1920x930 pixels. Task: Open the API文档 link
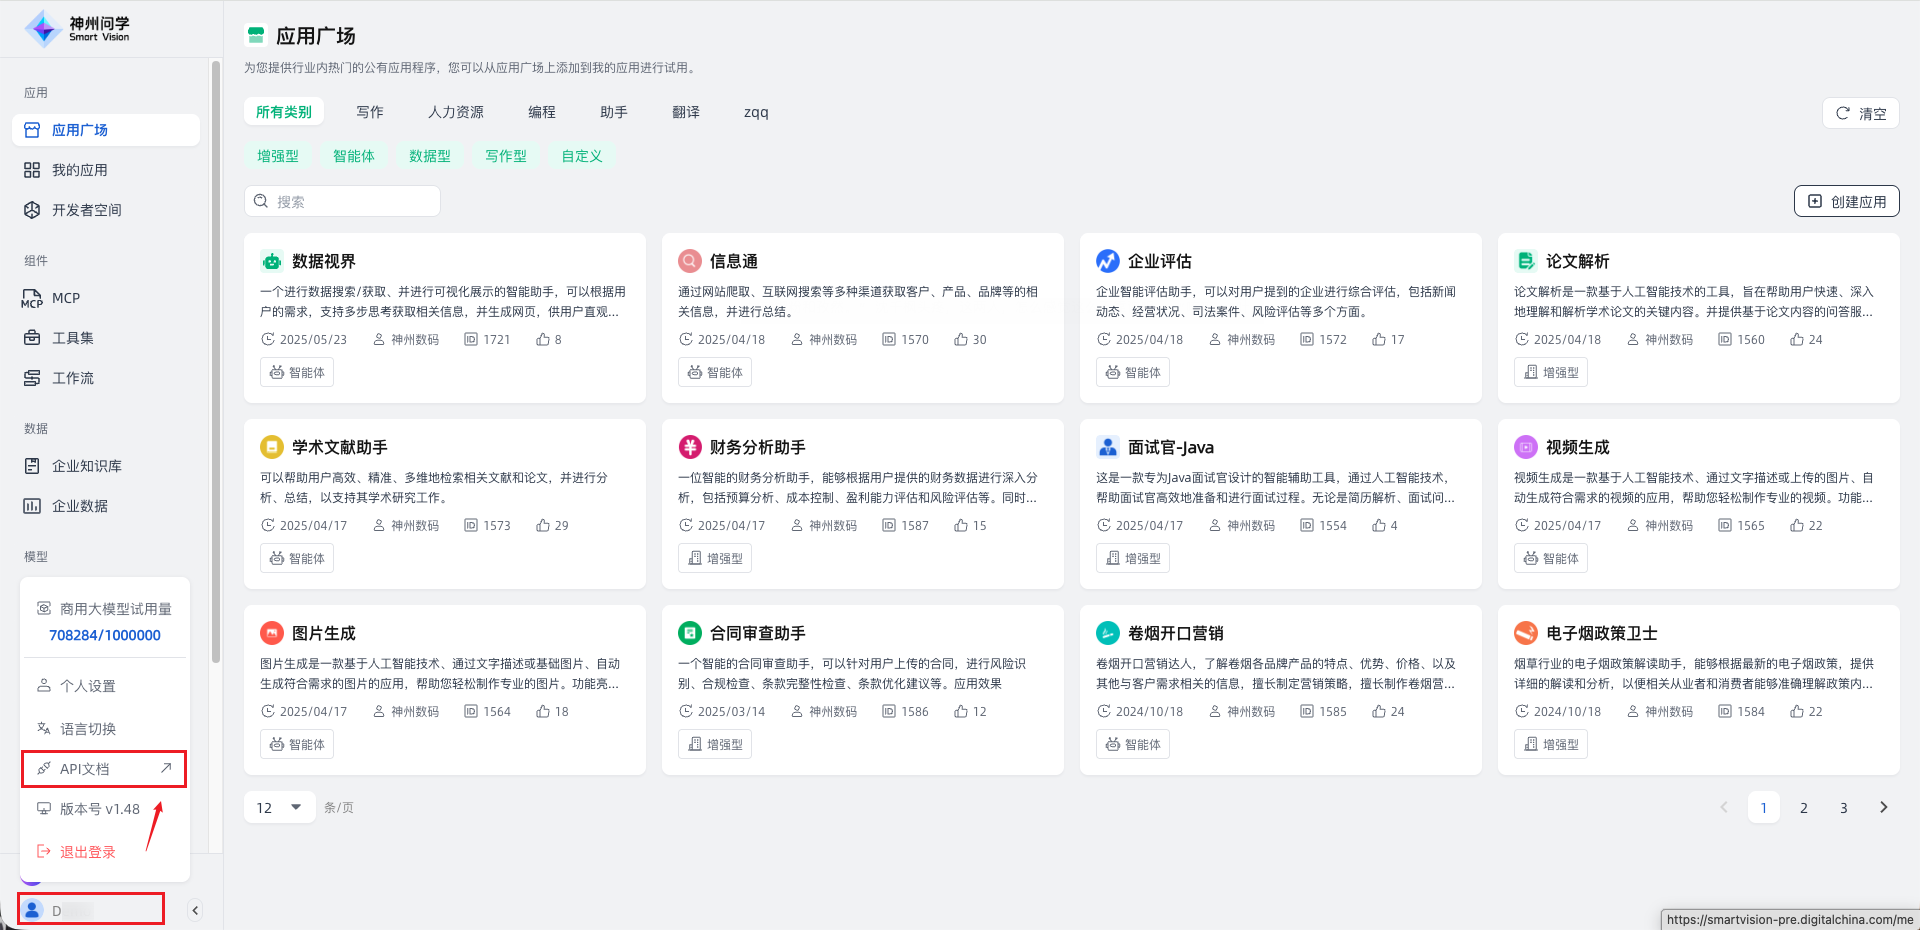coord(104,769)
